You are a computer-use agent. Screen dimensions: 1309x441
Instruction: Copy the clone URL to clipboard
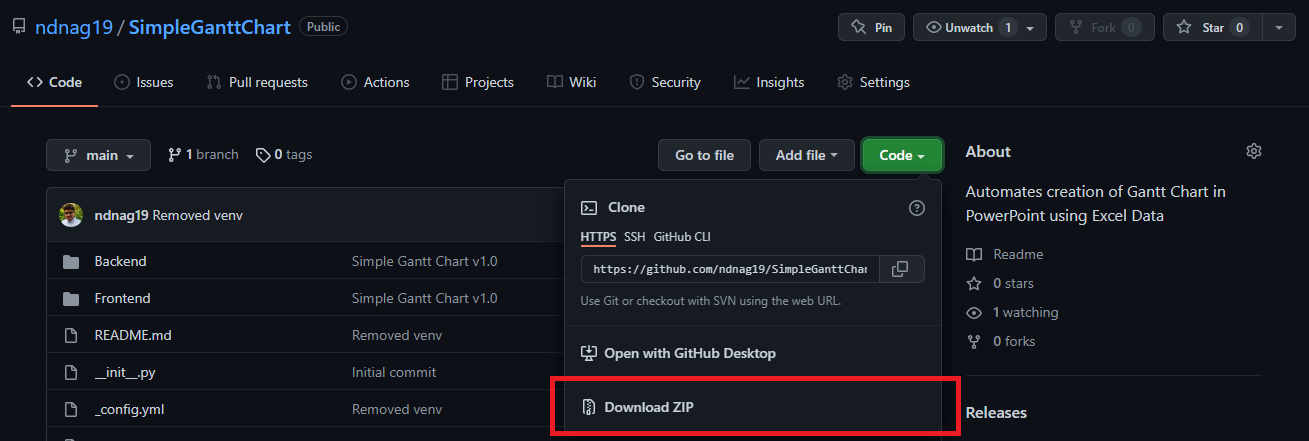[902, 269]
